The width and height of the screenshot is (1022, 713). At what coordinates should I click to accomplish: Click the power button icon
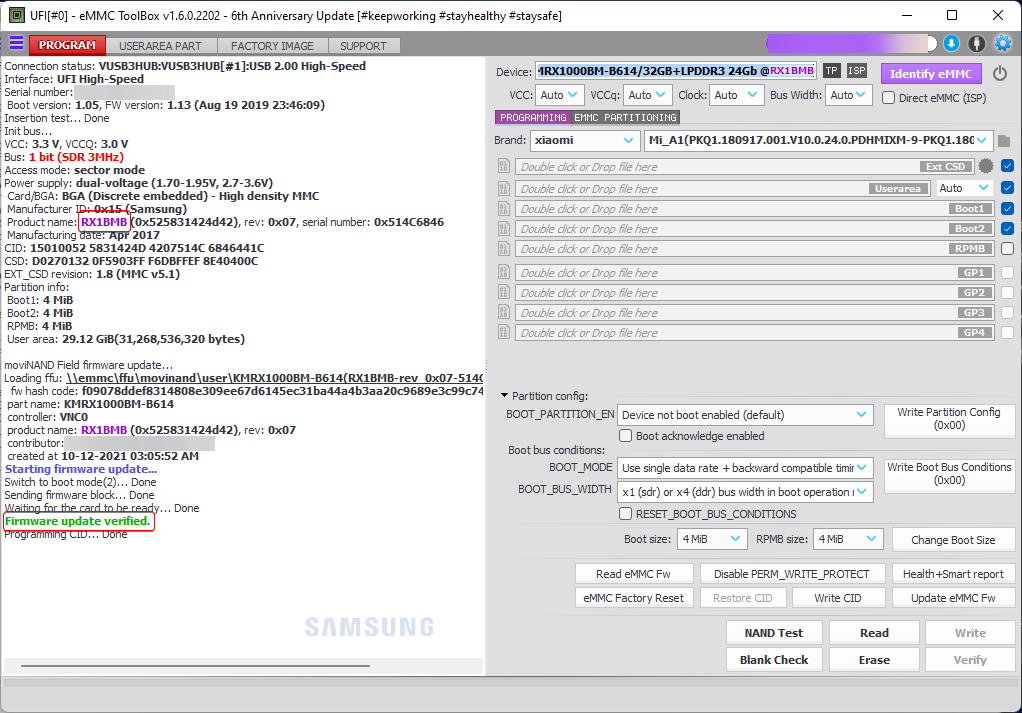pyautogui.click(x=1000, y=73)
